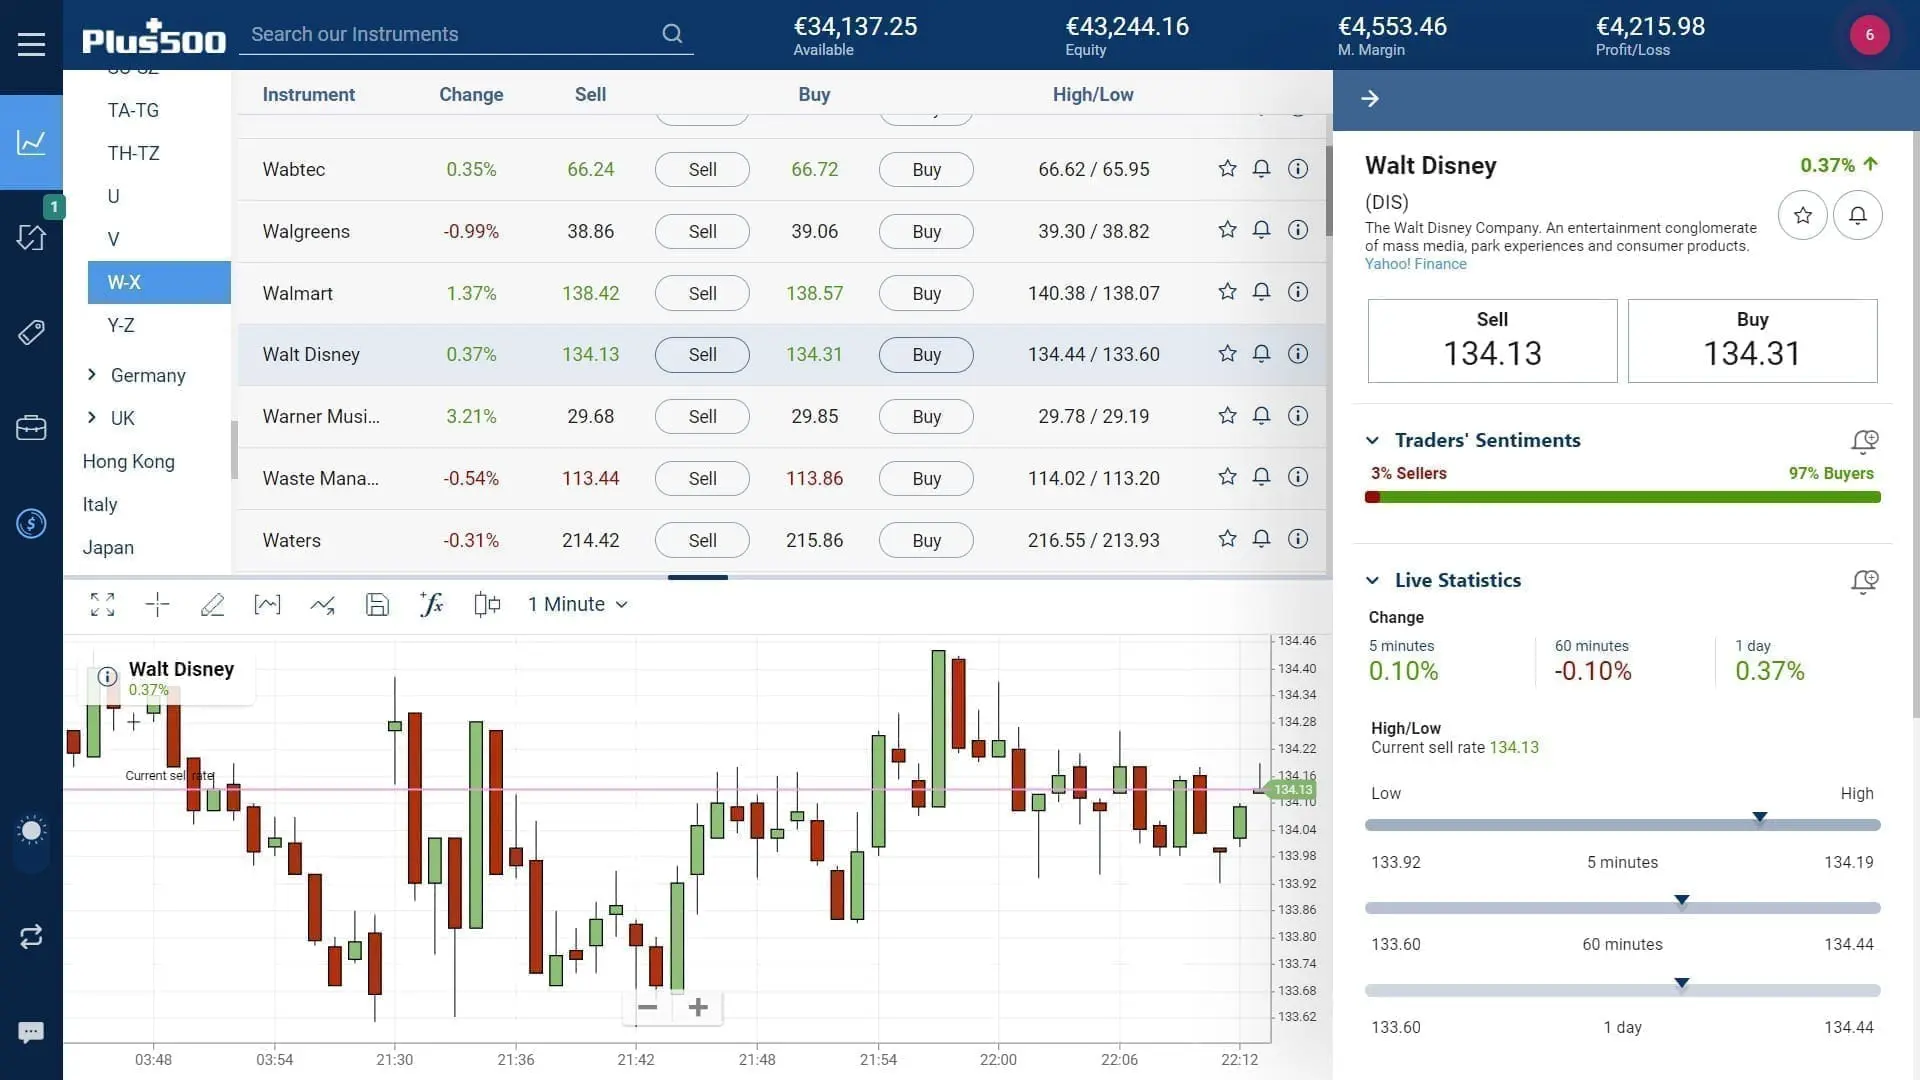Collapse Live Statistics section
The width and height of the screenshot is (1920, 1080).
[1372, 580]
